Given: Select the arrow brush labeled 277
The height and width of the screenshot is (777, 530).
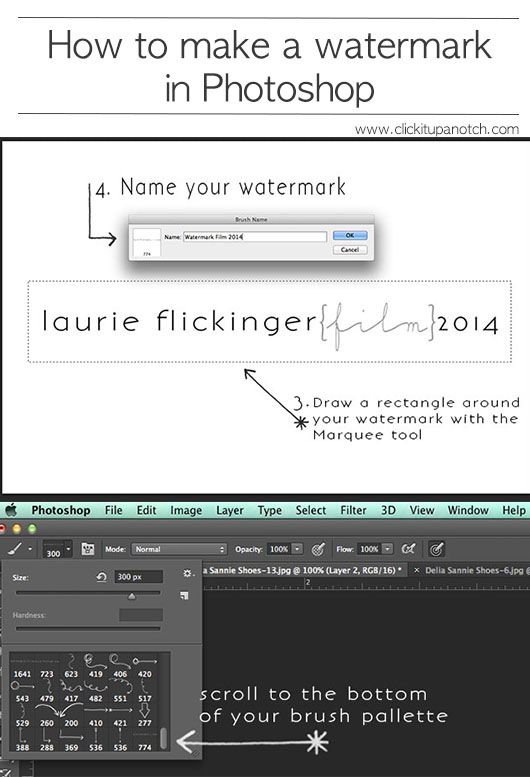Looking at the screenshot, I should 145,714.
